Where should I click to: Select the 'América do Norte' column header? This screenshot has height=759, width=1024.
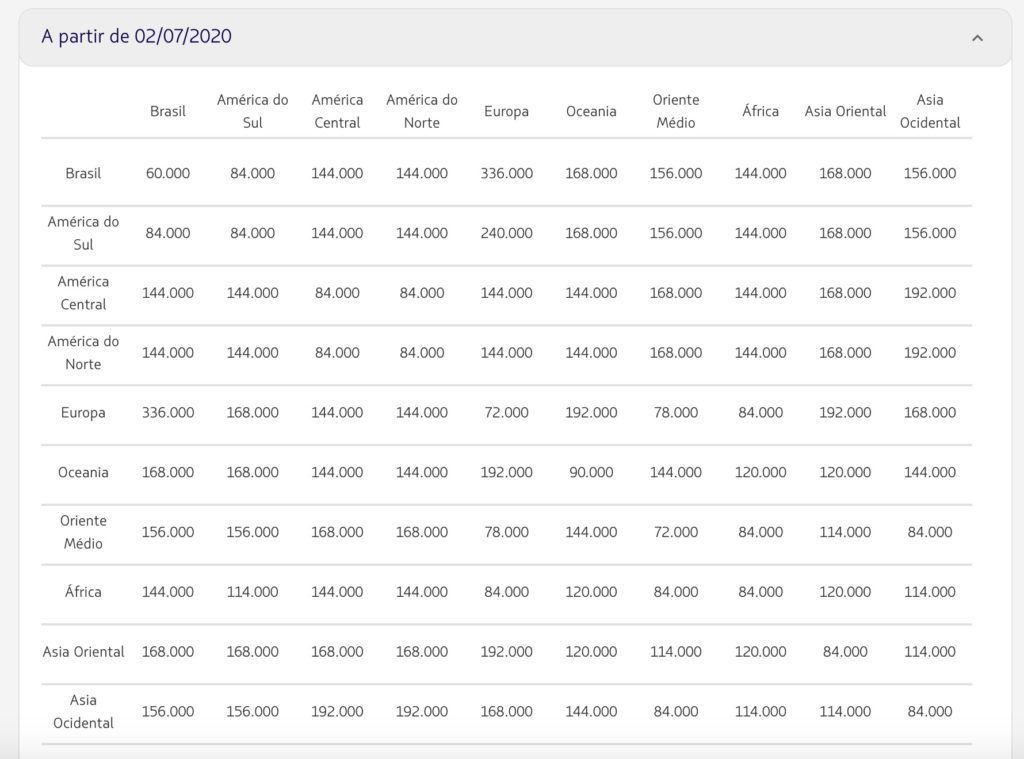422,111
